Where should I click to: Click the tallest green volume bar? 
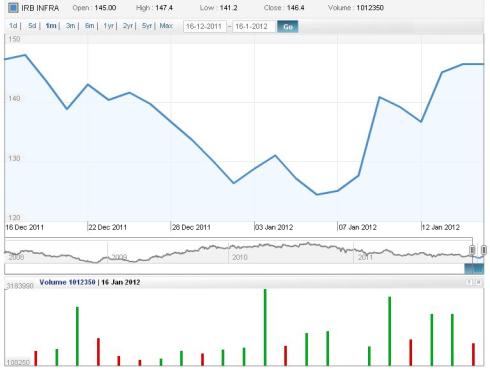click(265, 327)
